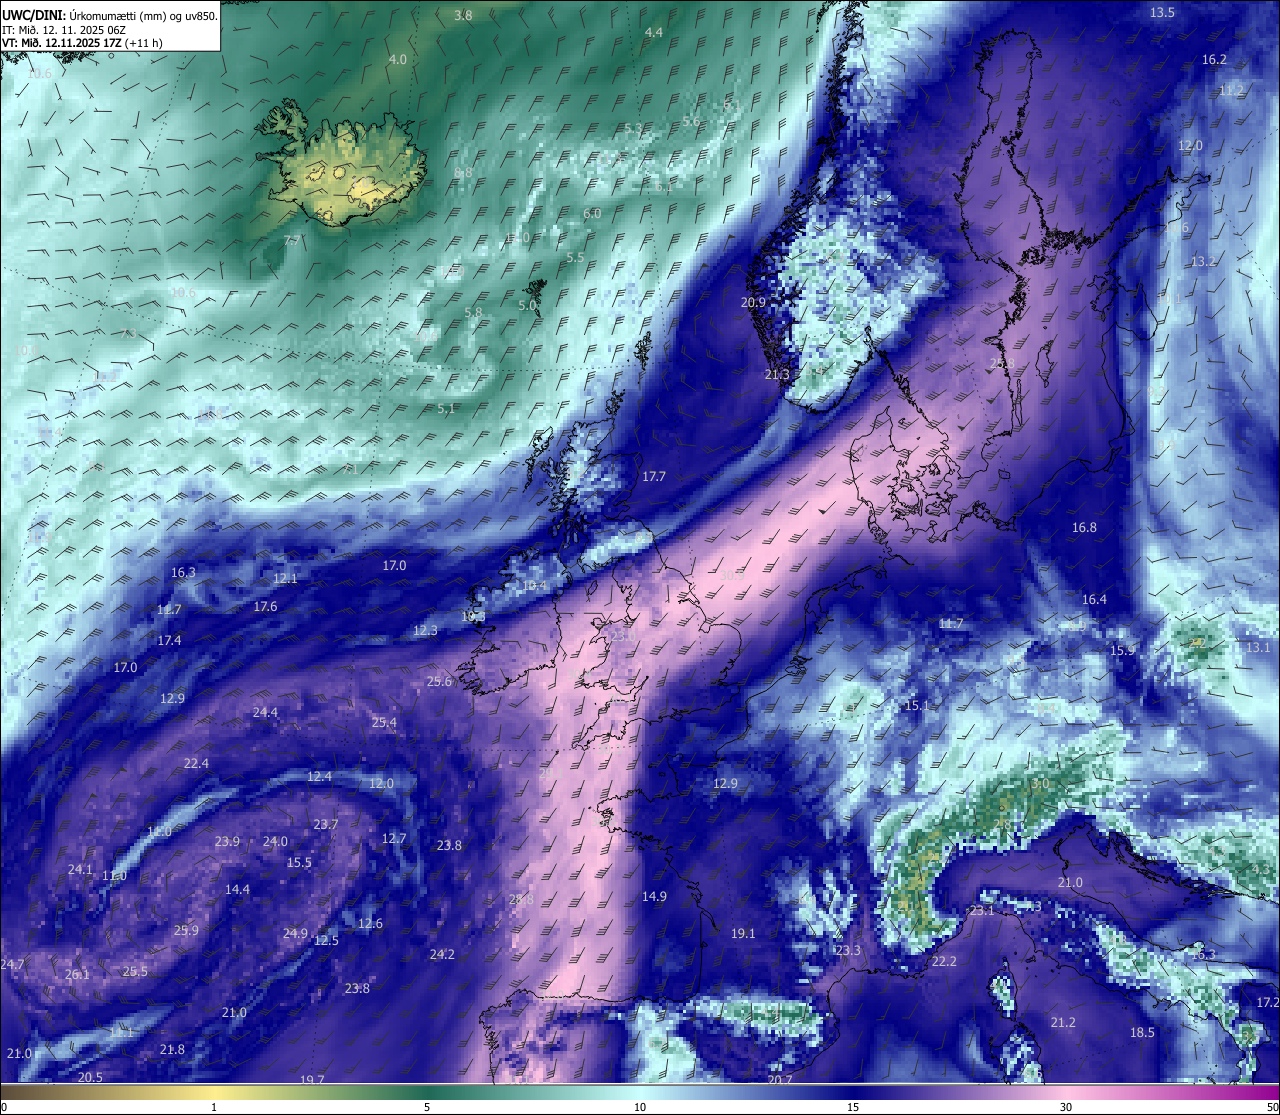Click the '30' label on the colour scale
Image resolution: width=1280 pixels, height=1115 pixels.
pyautogui.click(x=1066, y=1107)
